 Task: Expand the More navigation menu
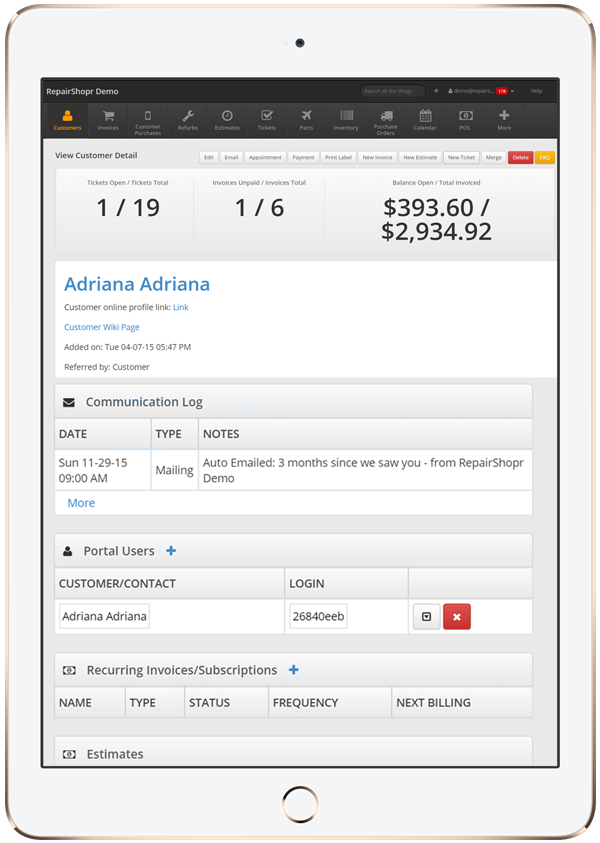pyautogui.click(x=504, y=120)
